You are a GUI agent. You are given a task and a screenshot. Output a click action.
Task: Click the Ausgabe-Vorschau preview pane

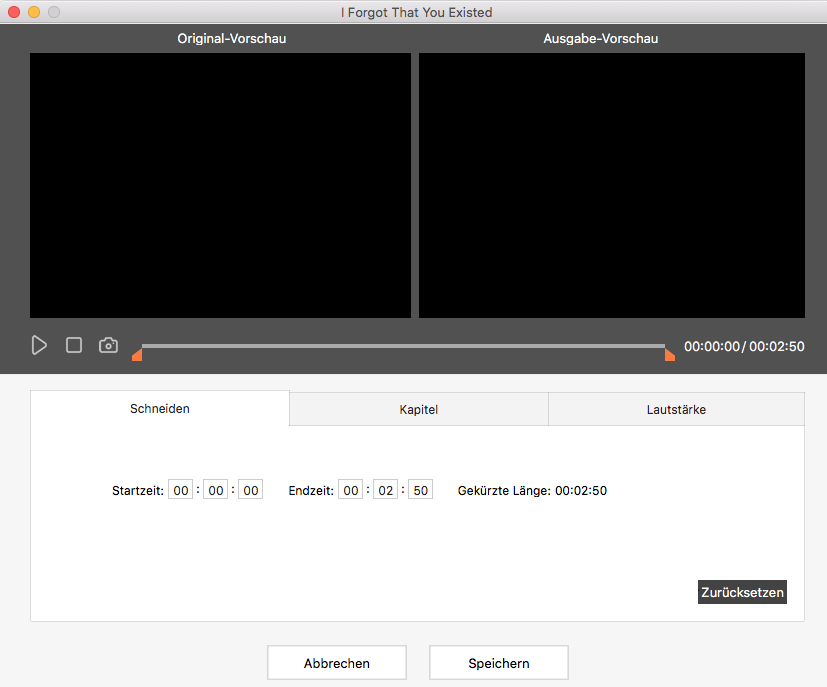click(612, 185)
